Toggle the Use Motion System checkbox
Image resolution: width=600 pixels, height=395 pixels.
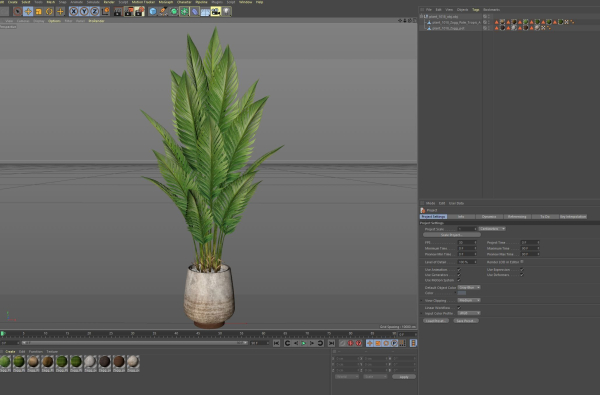459,280
